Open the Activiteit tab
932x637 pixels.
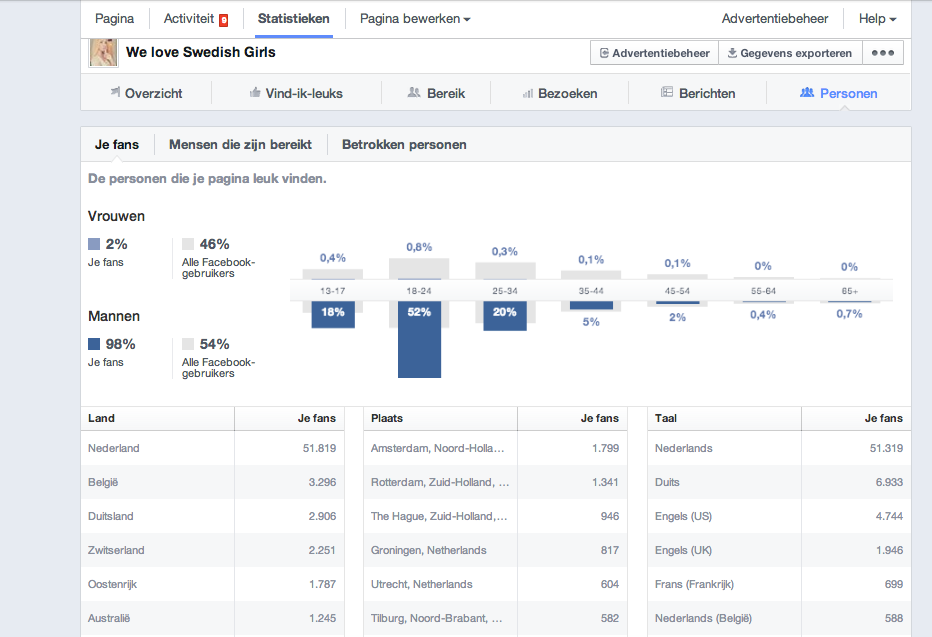(188, 19)
